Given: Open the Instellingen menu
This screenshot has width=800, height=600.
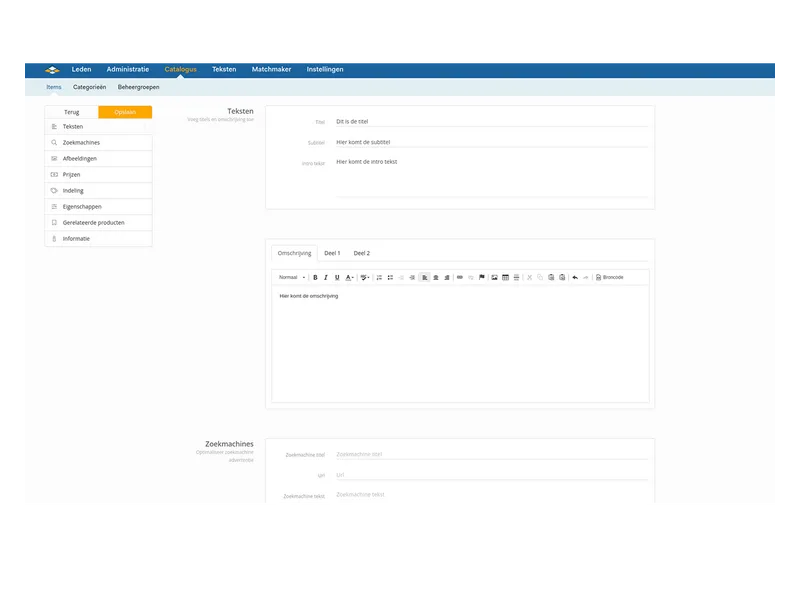Looking at the screenshot, I should click(325, 69).
